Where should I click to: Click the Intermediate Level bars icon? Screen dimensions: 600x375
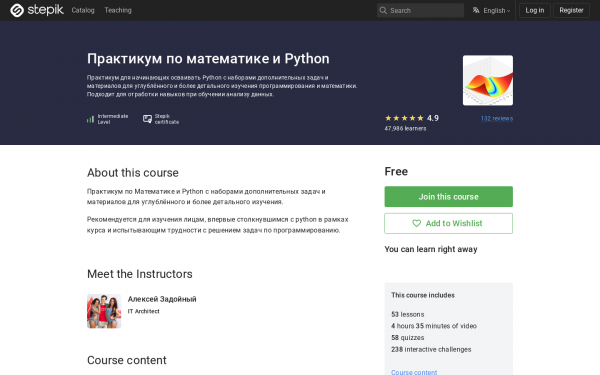[90, 119]
